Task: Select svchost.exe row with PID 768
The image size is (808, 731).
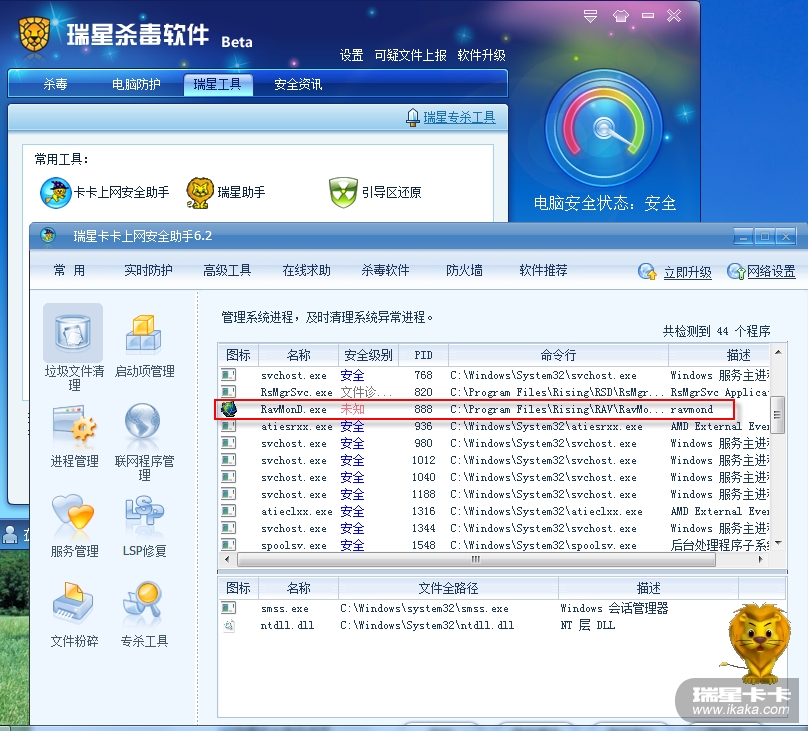Action: [494, 375]
